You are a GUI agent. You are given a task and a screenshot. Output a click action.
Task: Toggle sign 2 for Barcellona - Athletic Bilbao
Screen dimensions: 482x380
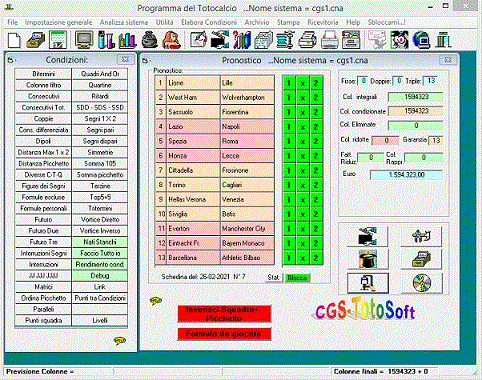tap(316, 258)
